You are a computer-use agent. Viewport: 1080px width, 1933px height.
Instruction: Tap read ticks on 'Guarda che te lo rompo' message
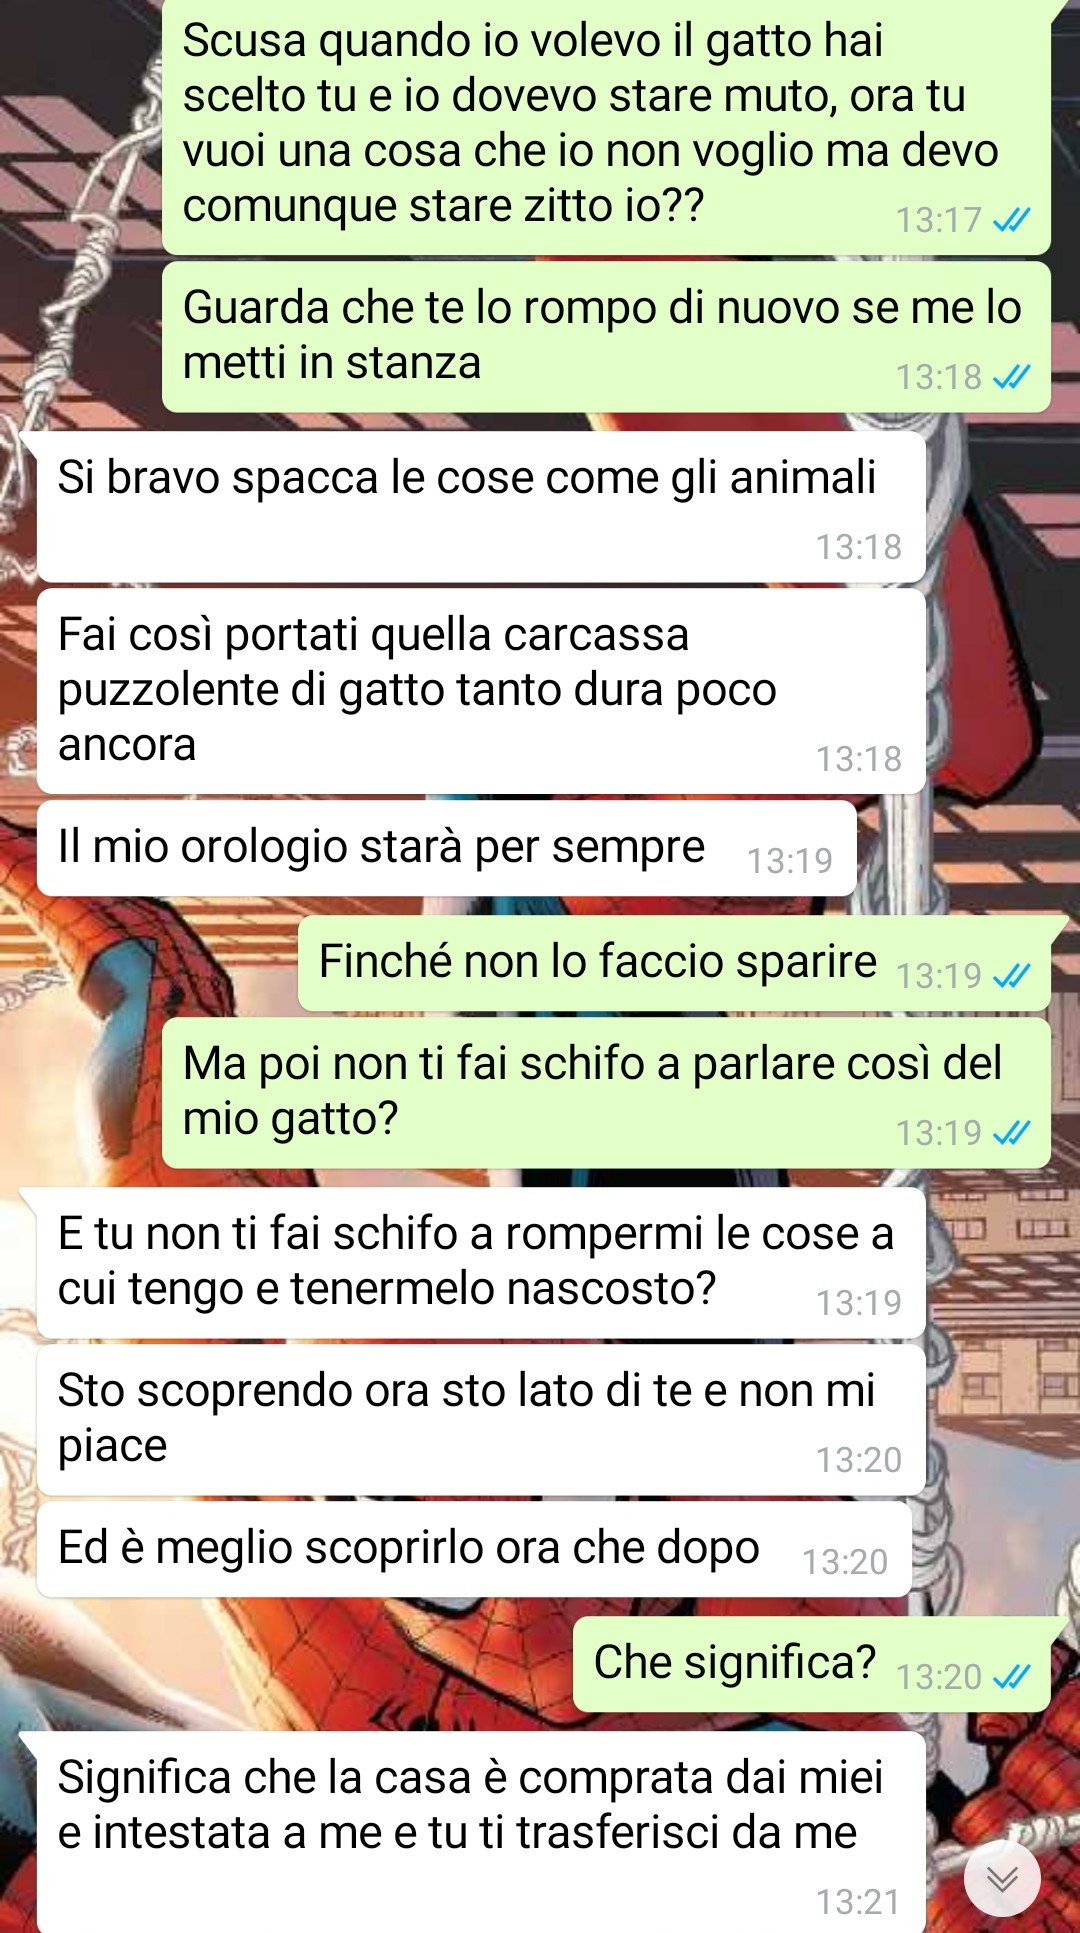tap(1012, 377)
